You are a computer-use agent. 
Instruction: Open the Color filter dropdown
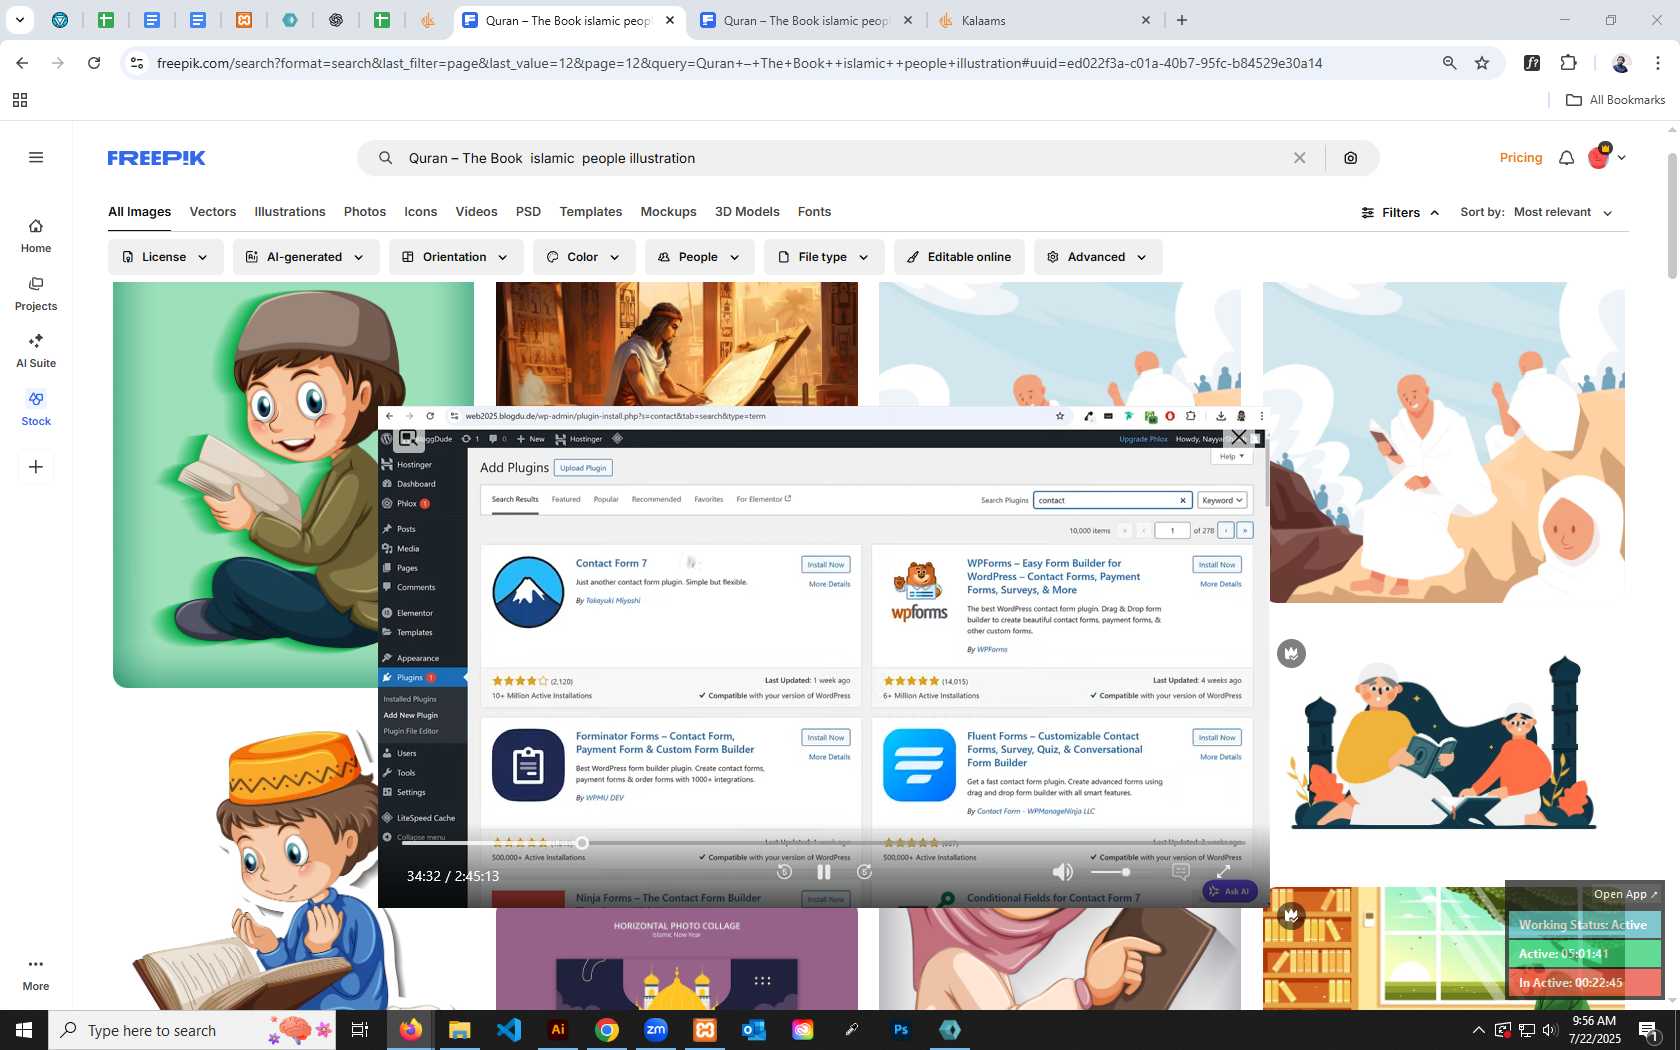tap(584, 257)
